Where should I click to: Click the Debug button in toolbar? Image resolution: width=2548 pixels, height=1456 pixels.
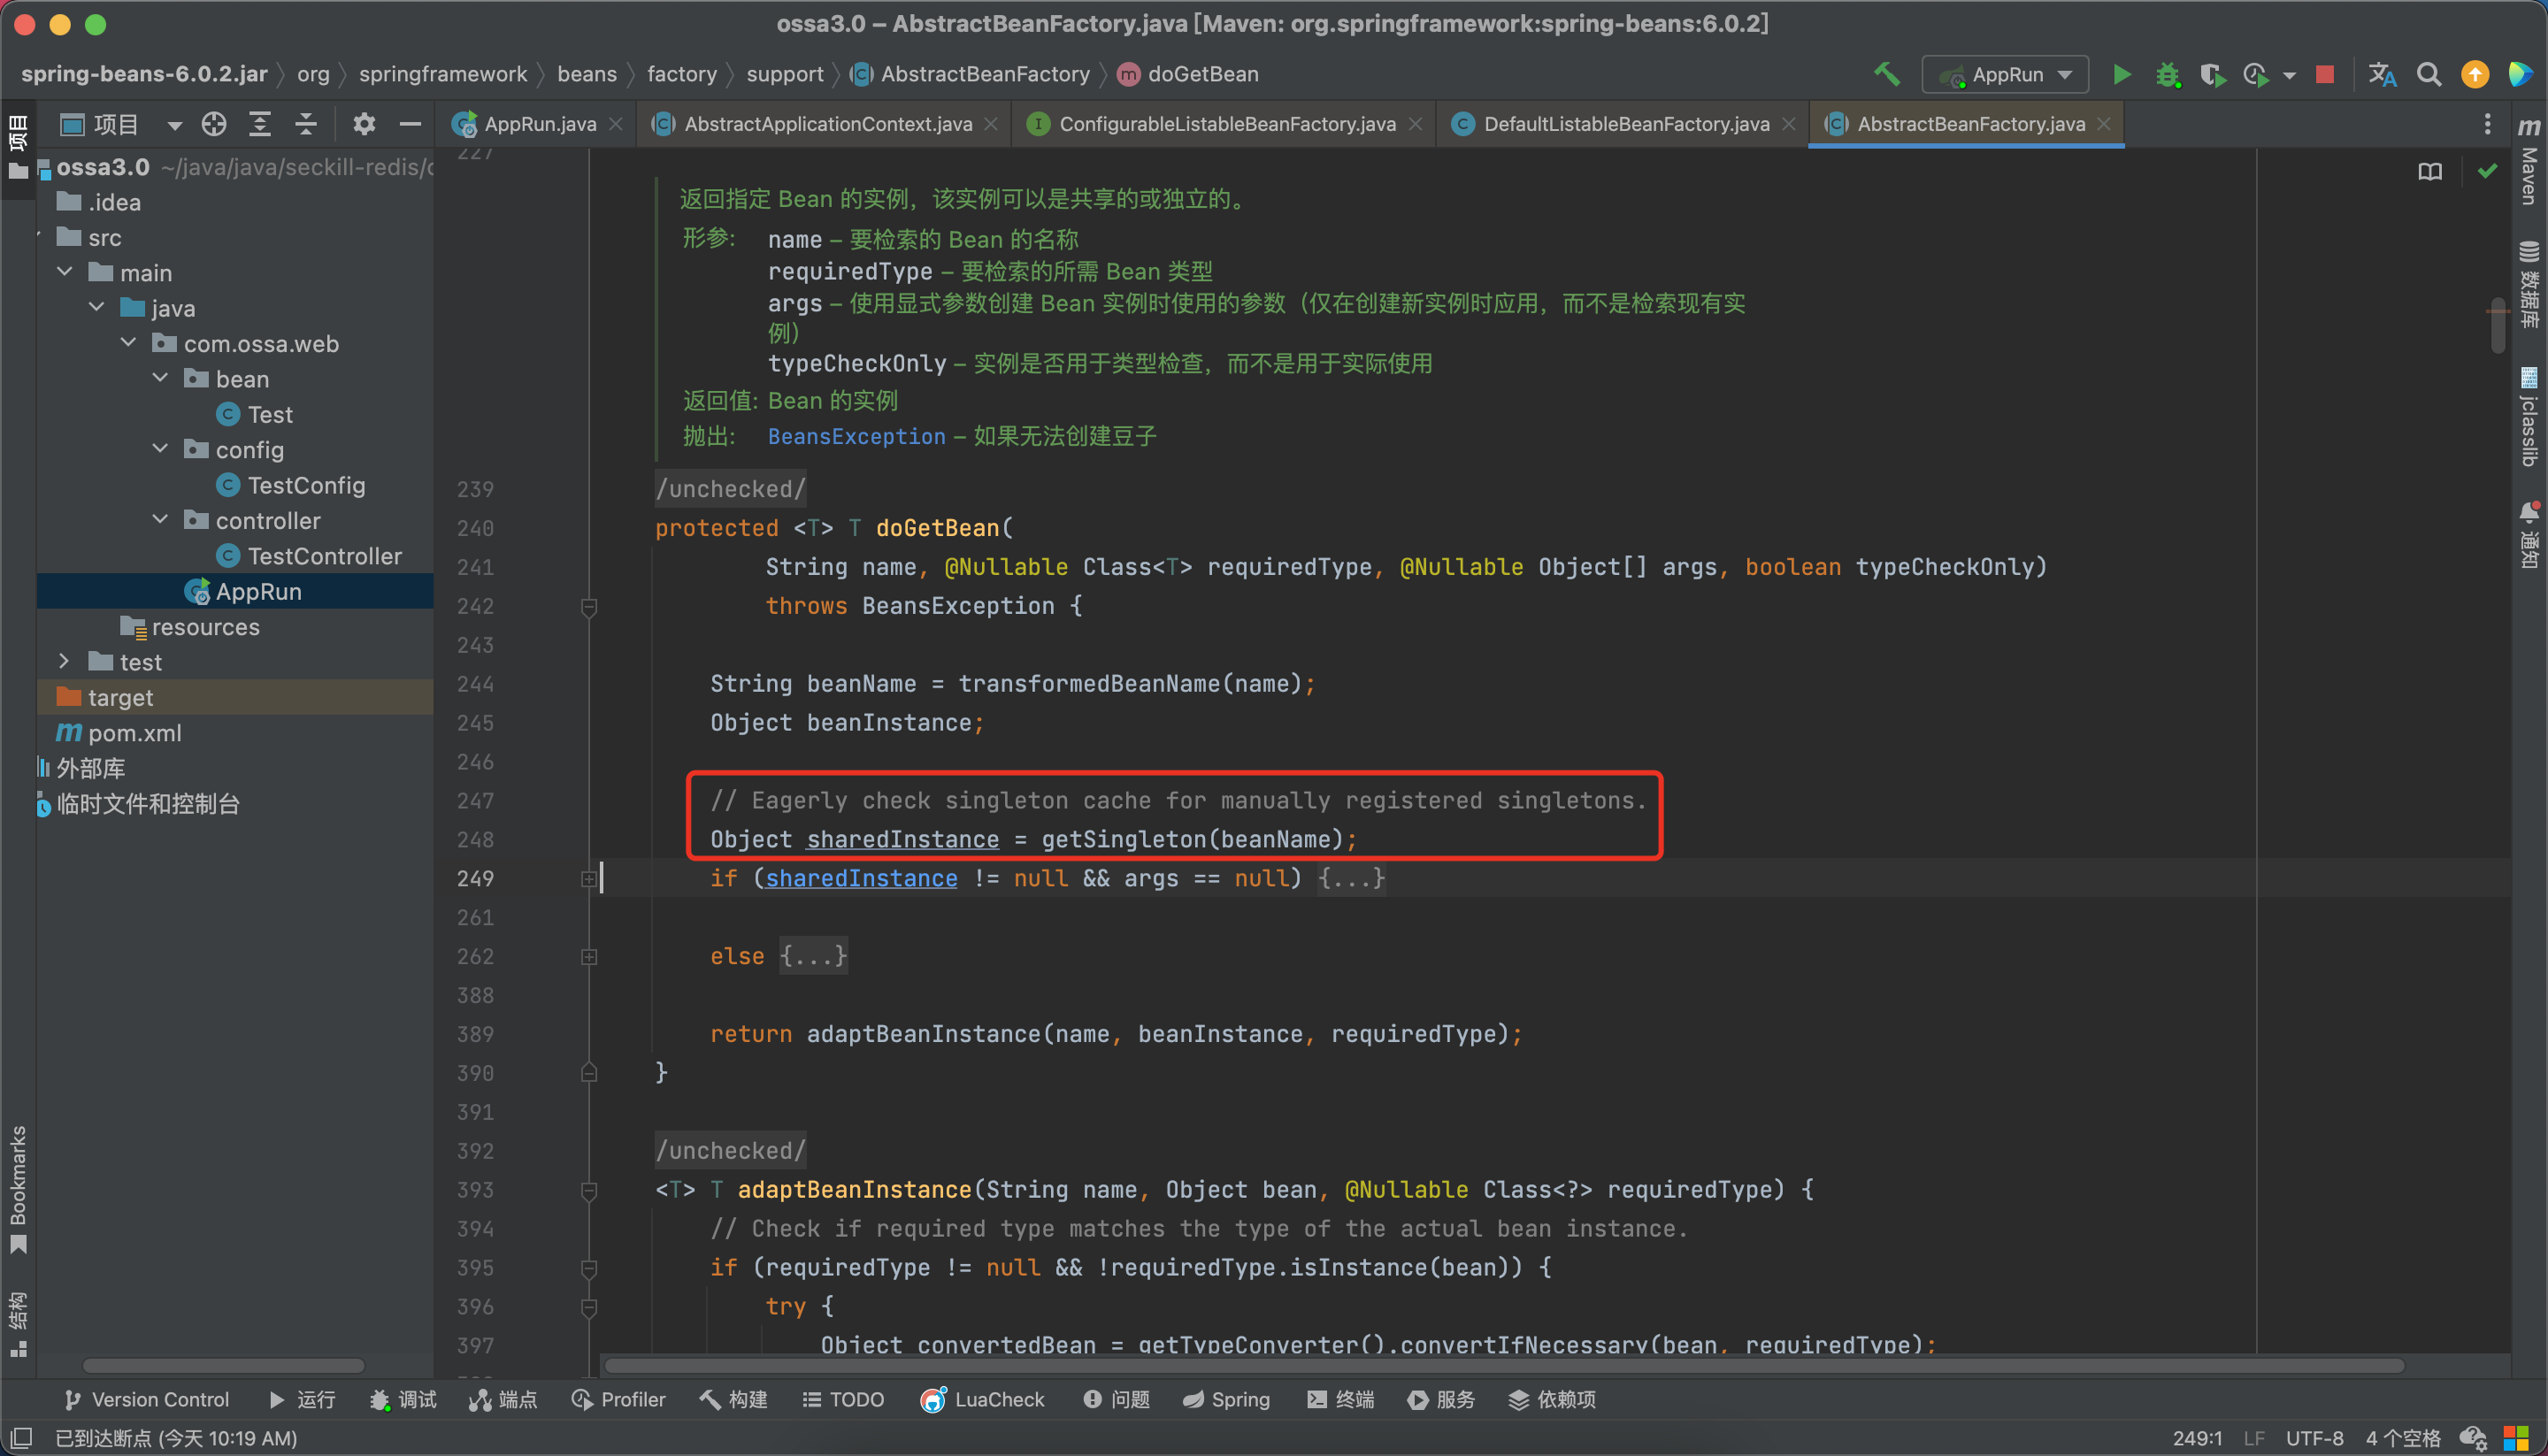2165,73
